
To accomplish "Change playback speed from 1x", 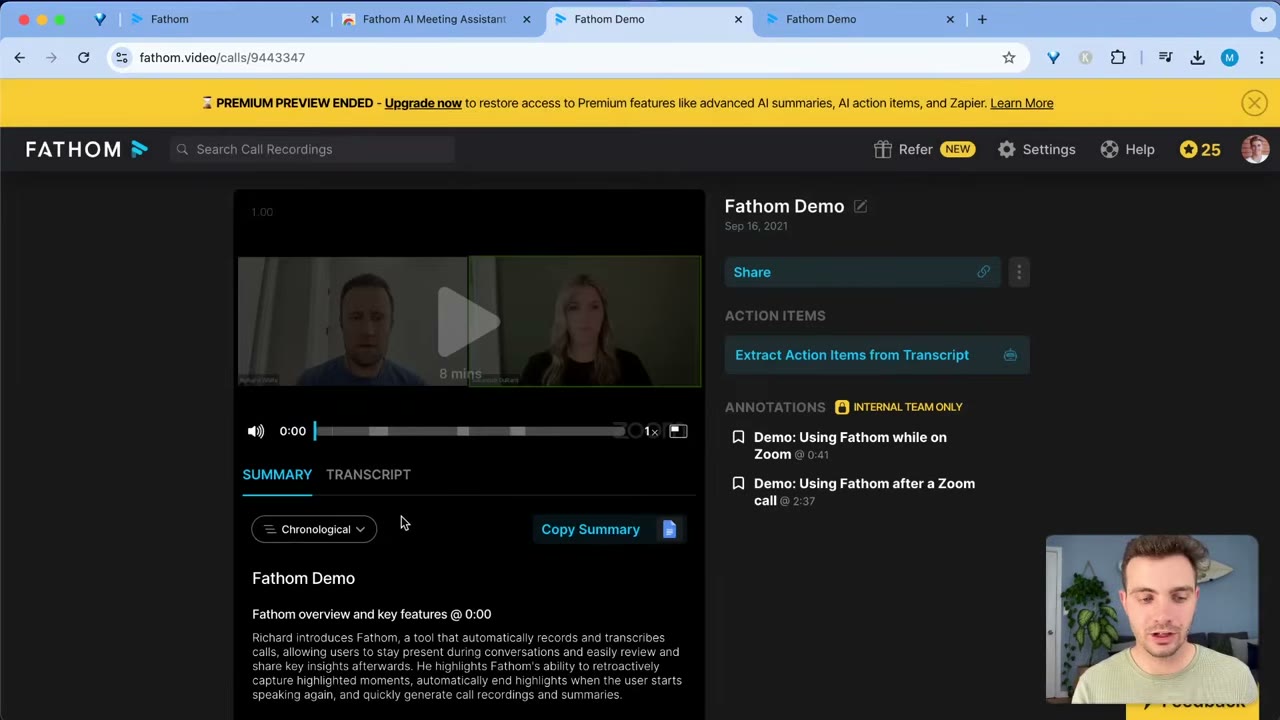I will pyautogui.click(x=650, y=431).
